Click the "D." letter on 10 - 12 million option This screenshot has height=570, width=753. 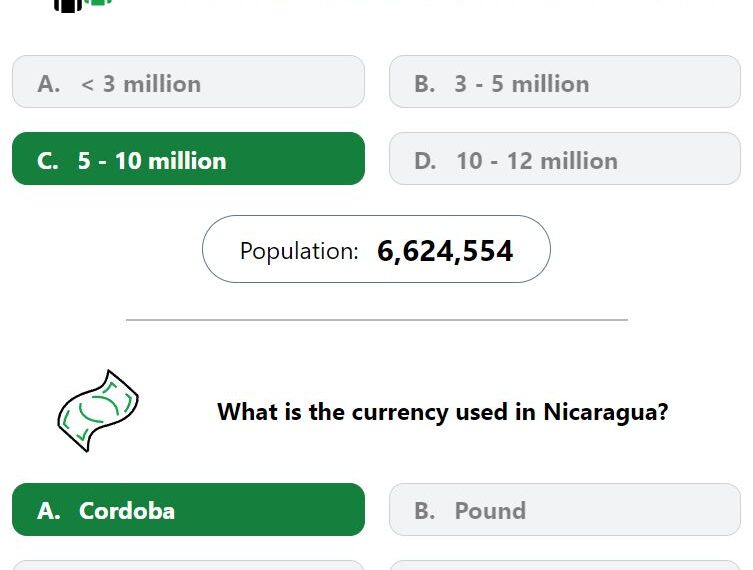[426, 161]
